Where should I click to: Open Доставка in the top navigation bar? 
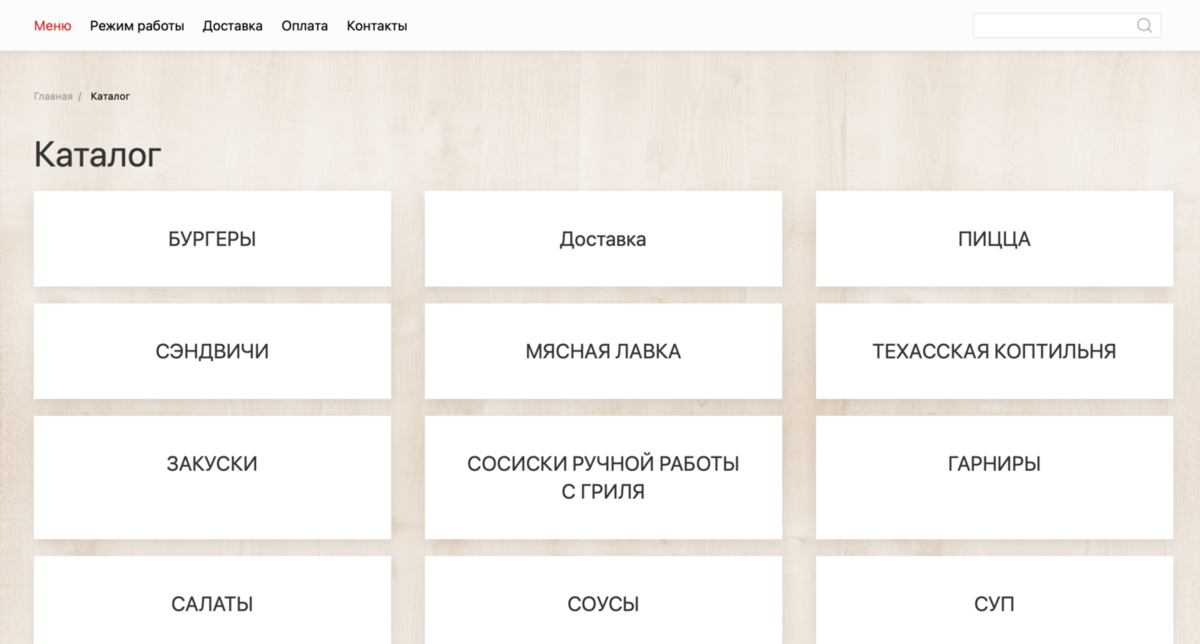coord(232,26)
